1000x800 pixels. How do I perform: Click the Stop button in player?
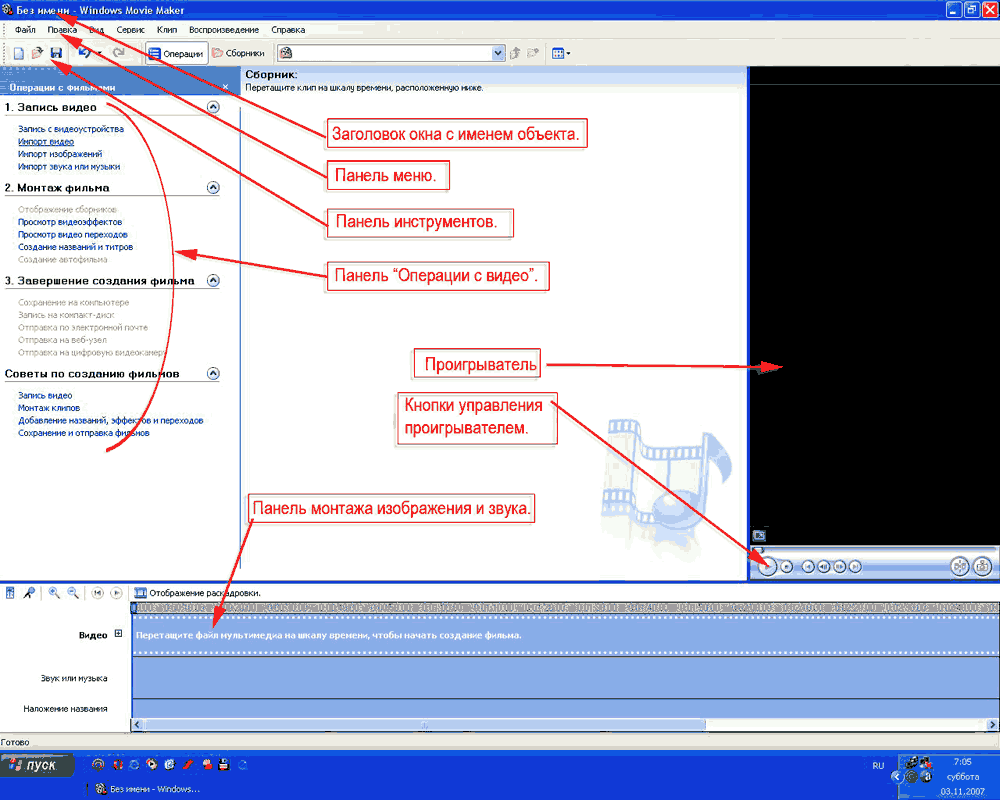coord(787,567)
